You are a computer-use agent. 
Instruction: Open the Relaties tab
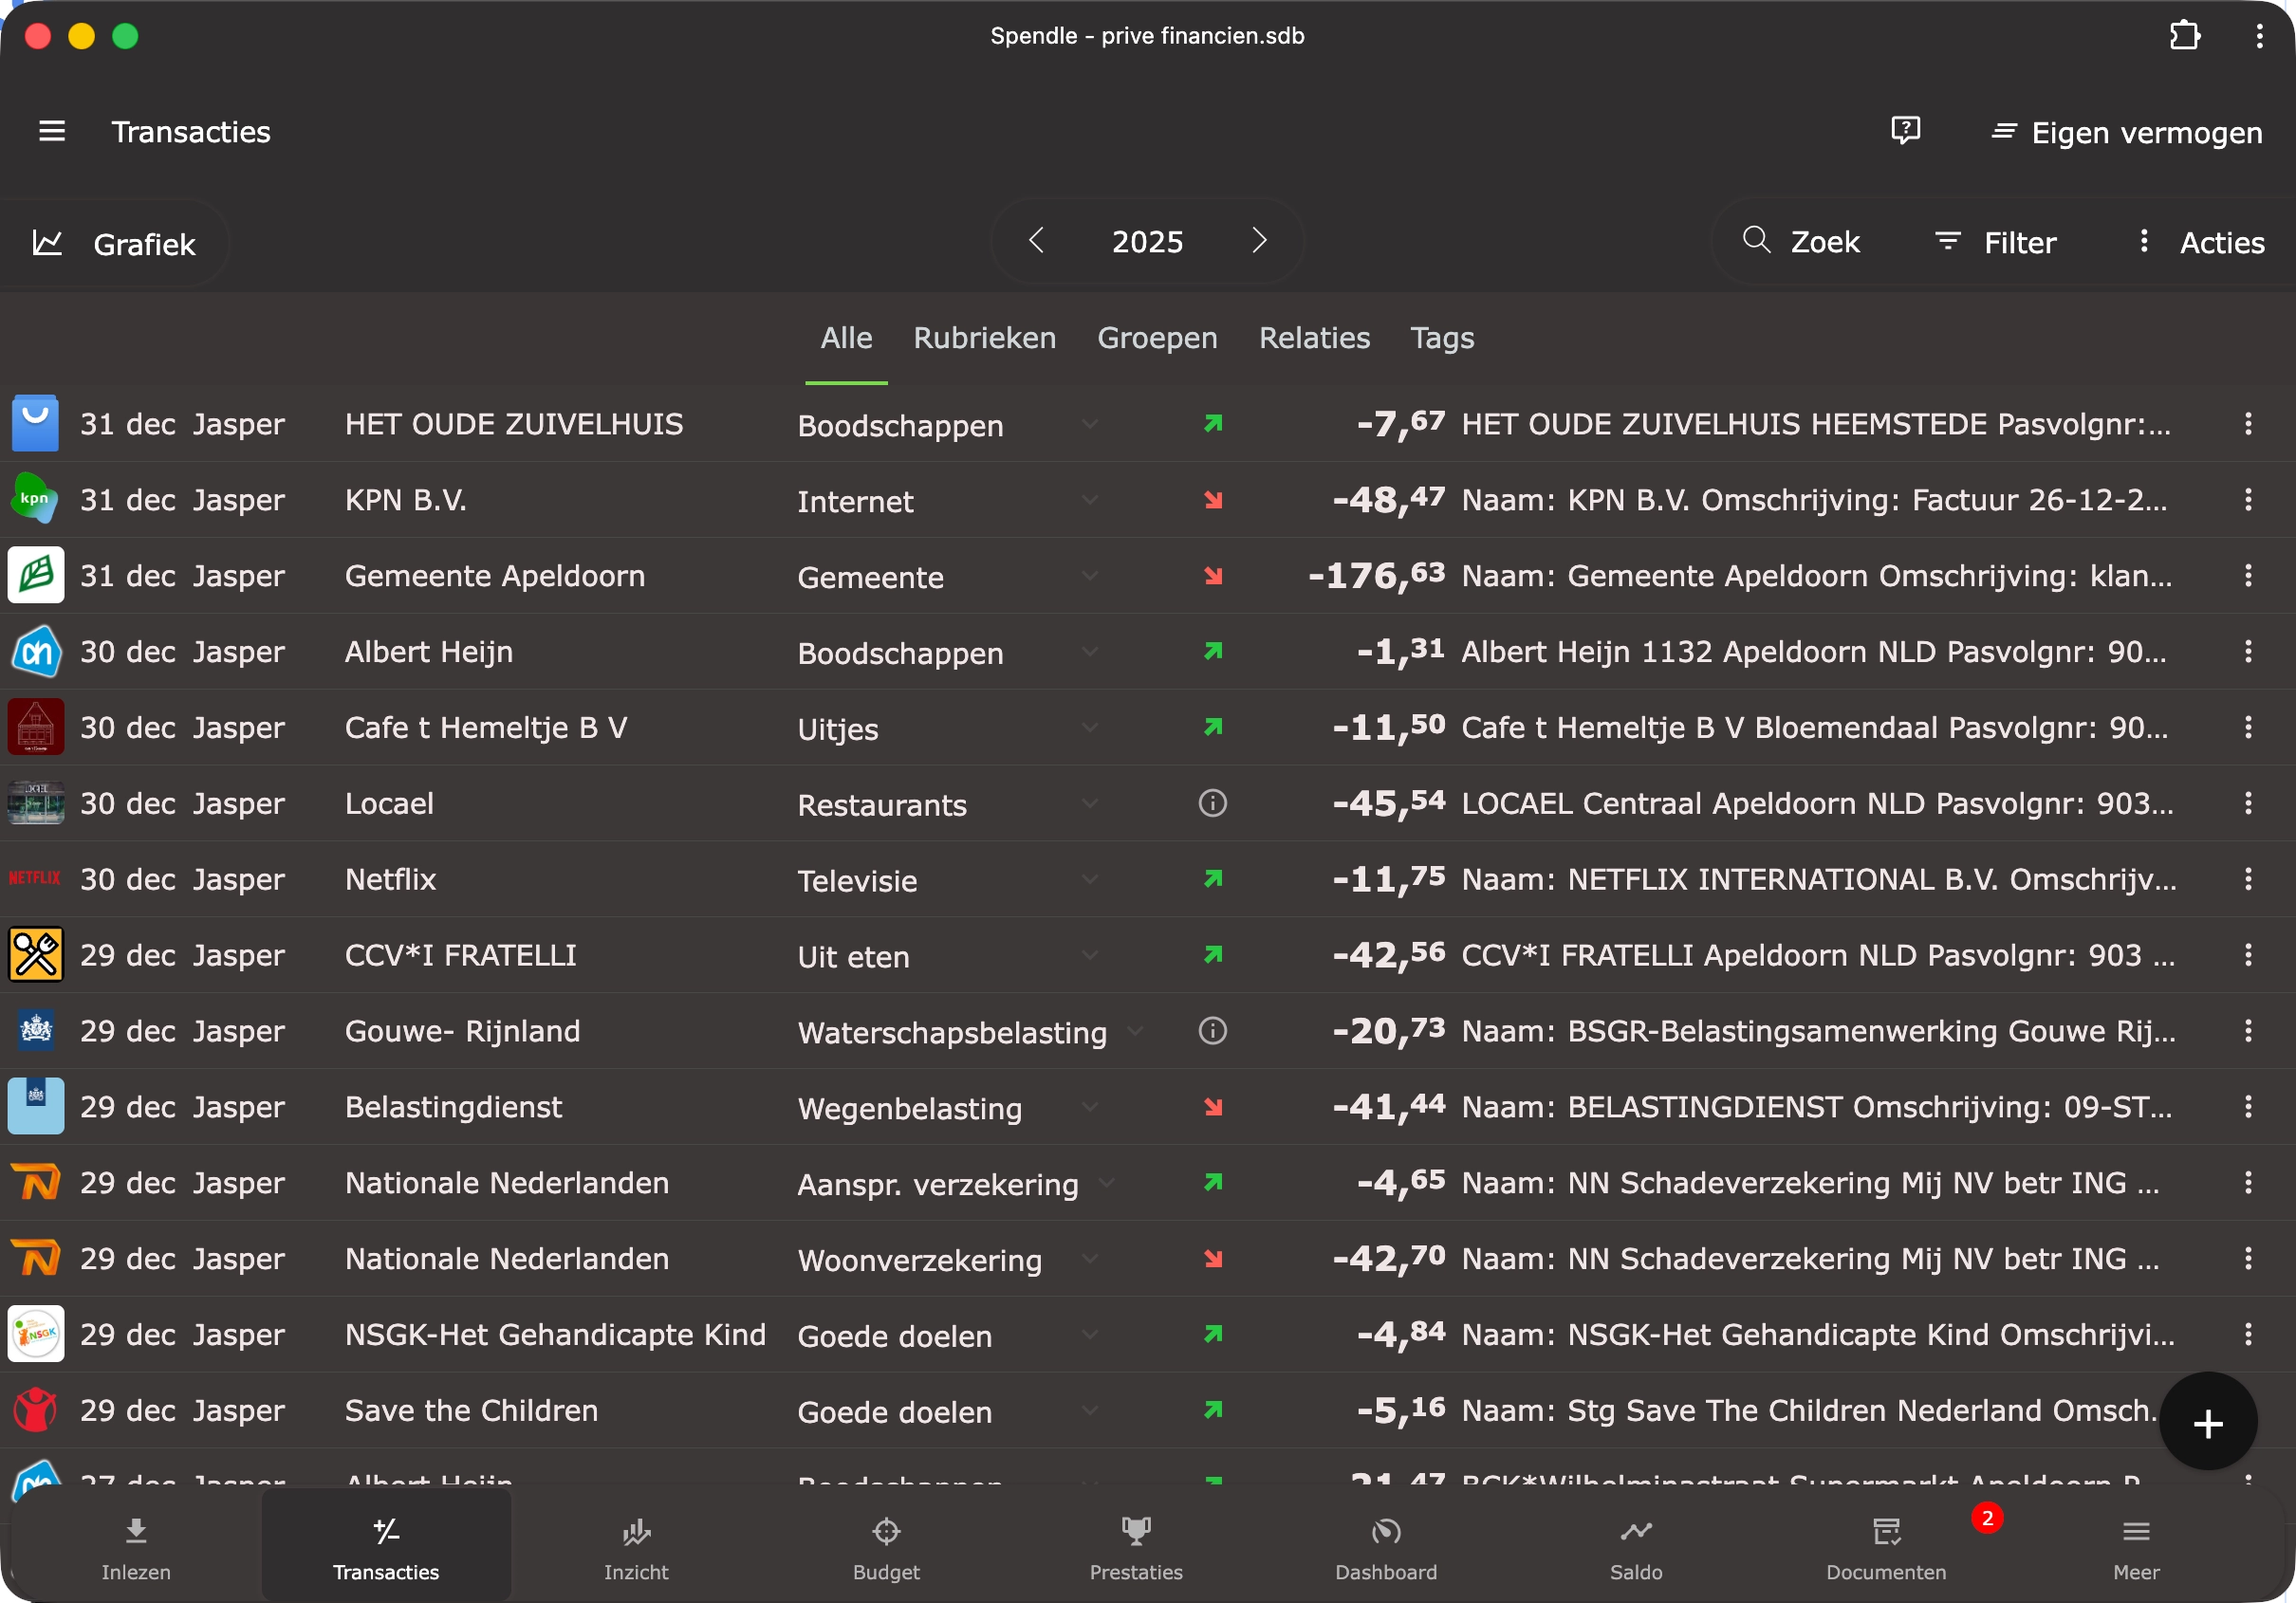pyautogui.click(x=1314, y=338)
